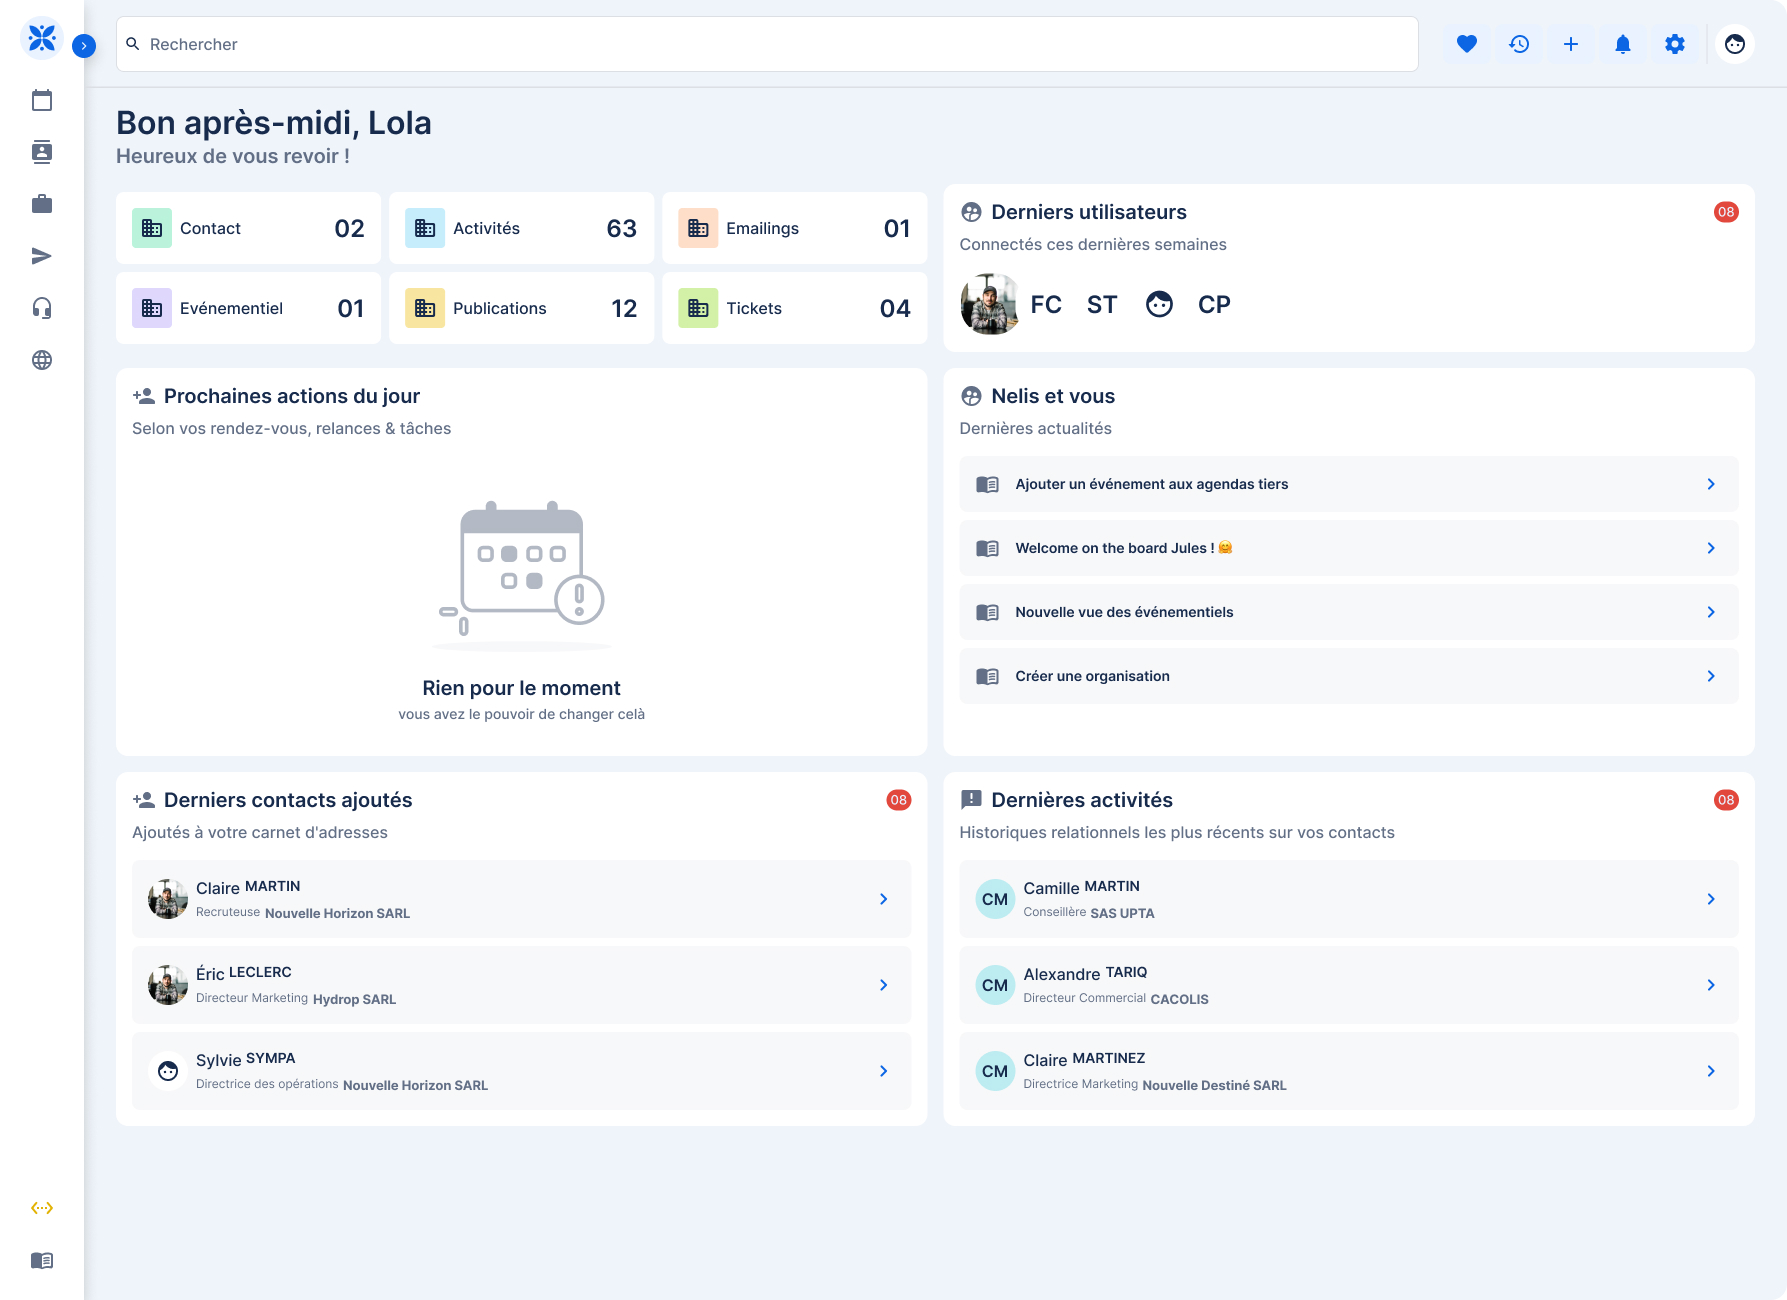Click chevron on Nouvelle vue des événementiels row
The width and height of the screenshot is (1787, 1300).
[x=1711, y=612]
